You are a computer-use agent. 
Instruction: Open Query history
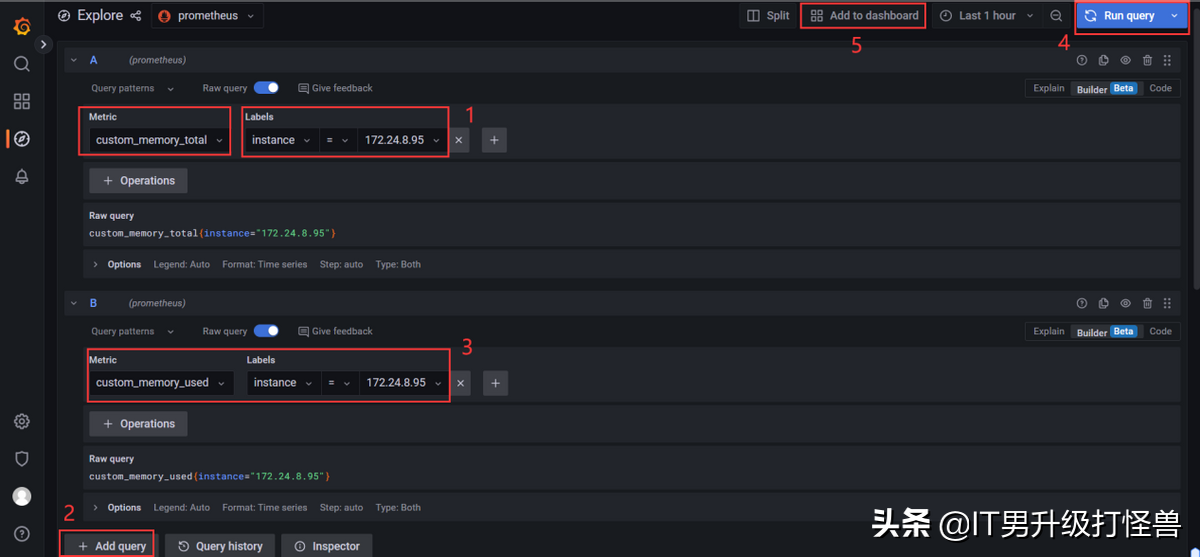[x=220, y=546]
